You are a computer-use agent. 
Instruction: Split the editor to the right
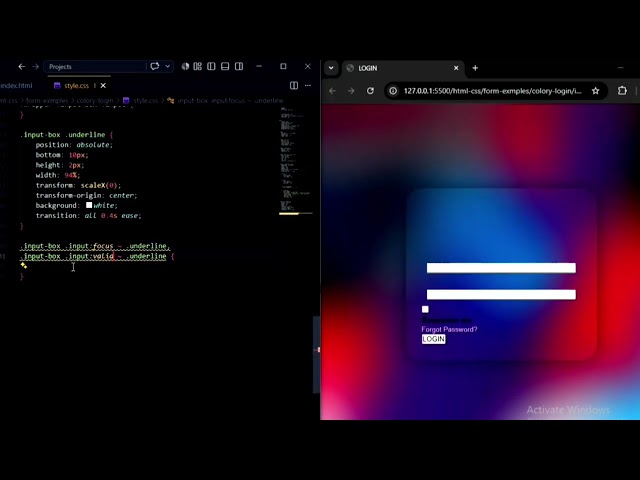(294, 85)
